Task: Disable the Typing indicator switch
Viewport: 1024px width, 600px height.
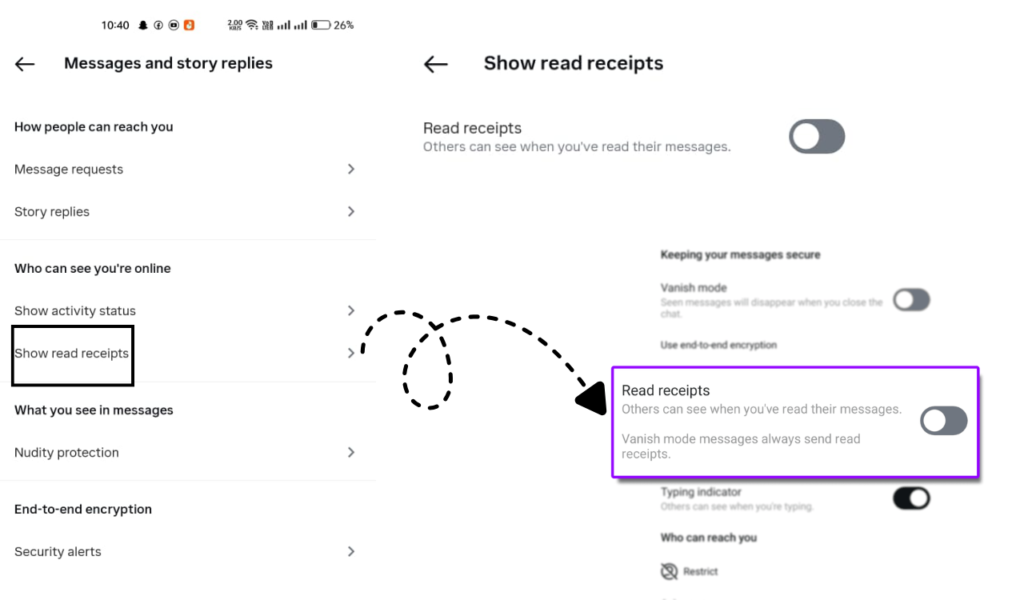Action: click(x=911, y=497)
